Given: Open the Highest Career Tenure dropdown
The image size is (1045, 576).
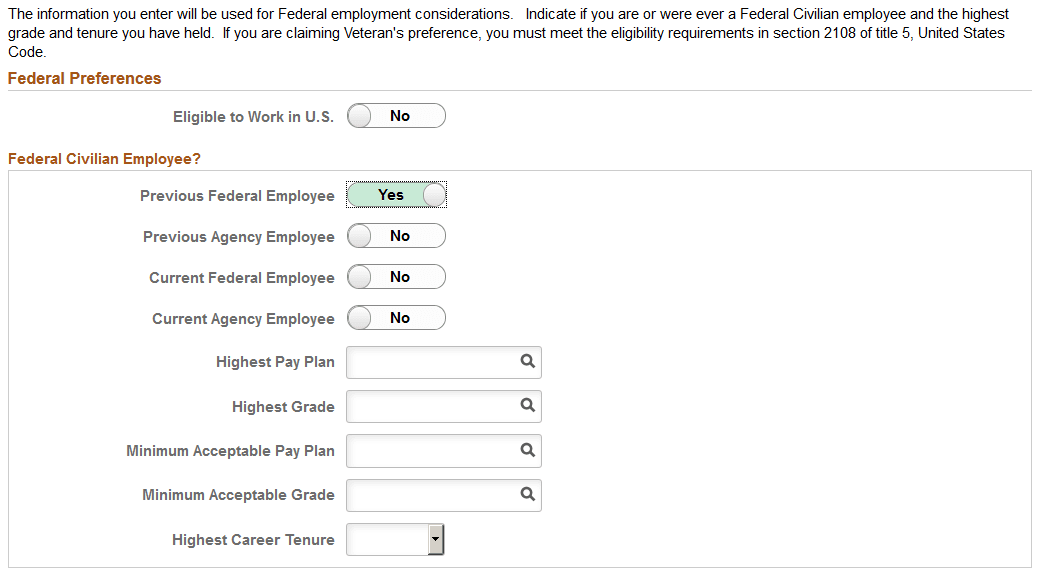Looking at the screenshot, I should 395,539.
